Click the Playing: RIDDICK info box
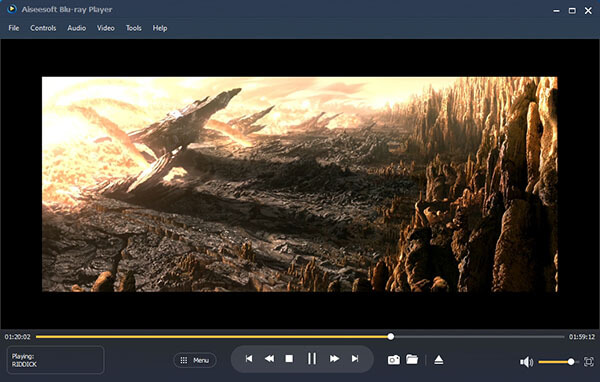600x382 pixels. (55, 360)
